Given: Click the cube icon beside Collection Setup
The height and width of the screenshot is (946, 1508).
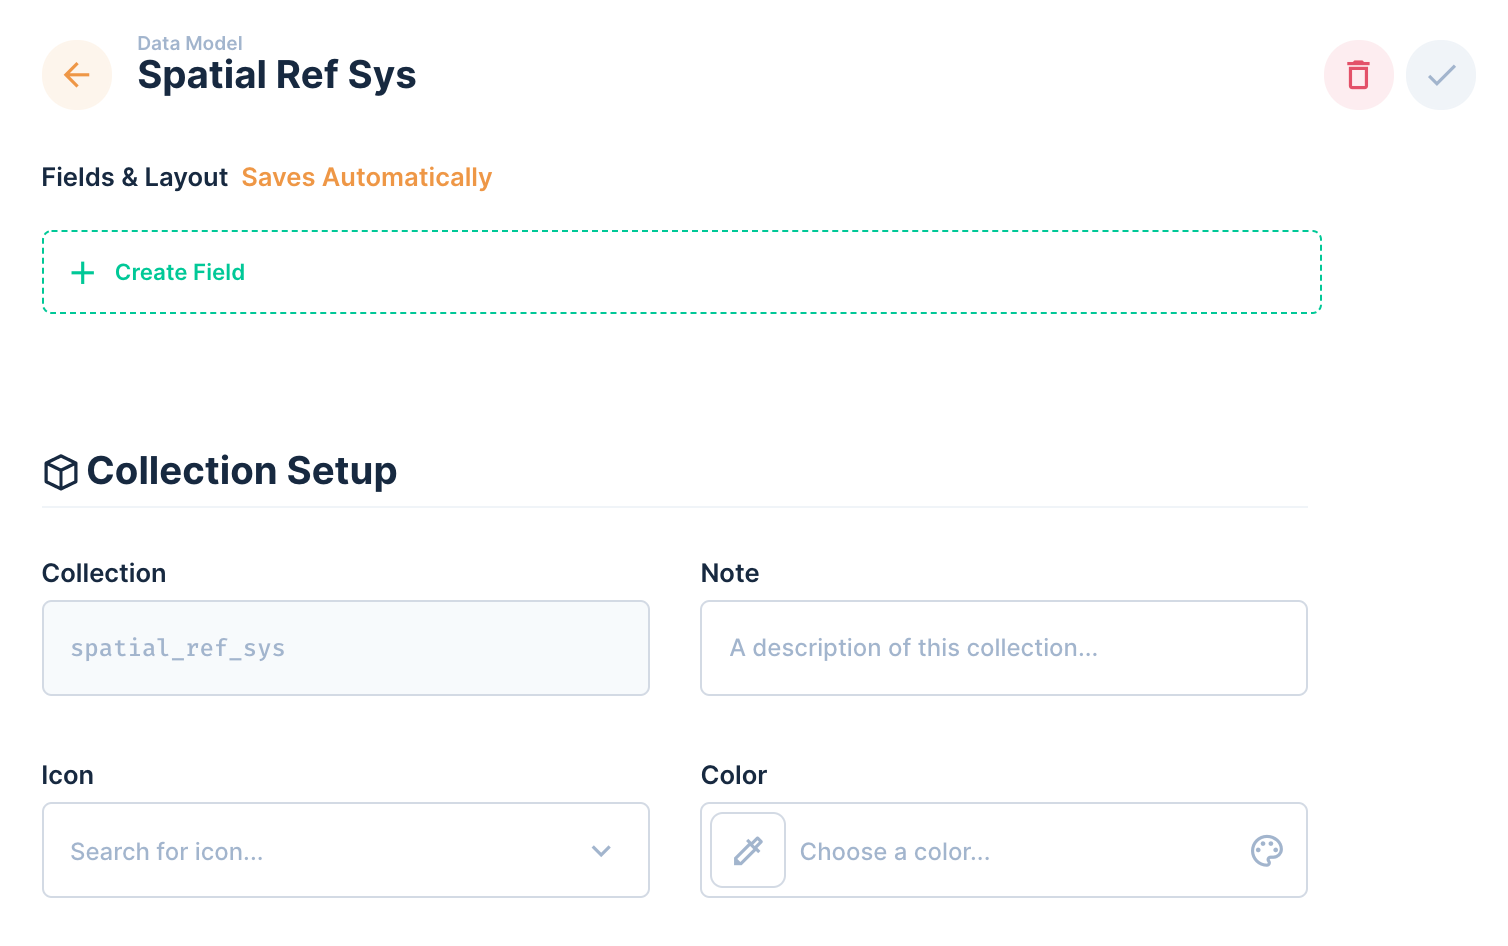Looking at the screenshot, I should click(x=60, y=471).
